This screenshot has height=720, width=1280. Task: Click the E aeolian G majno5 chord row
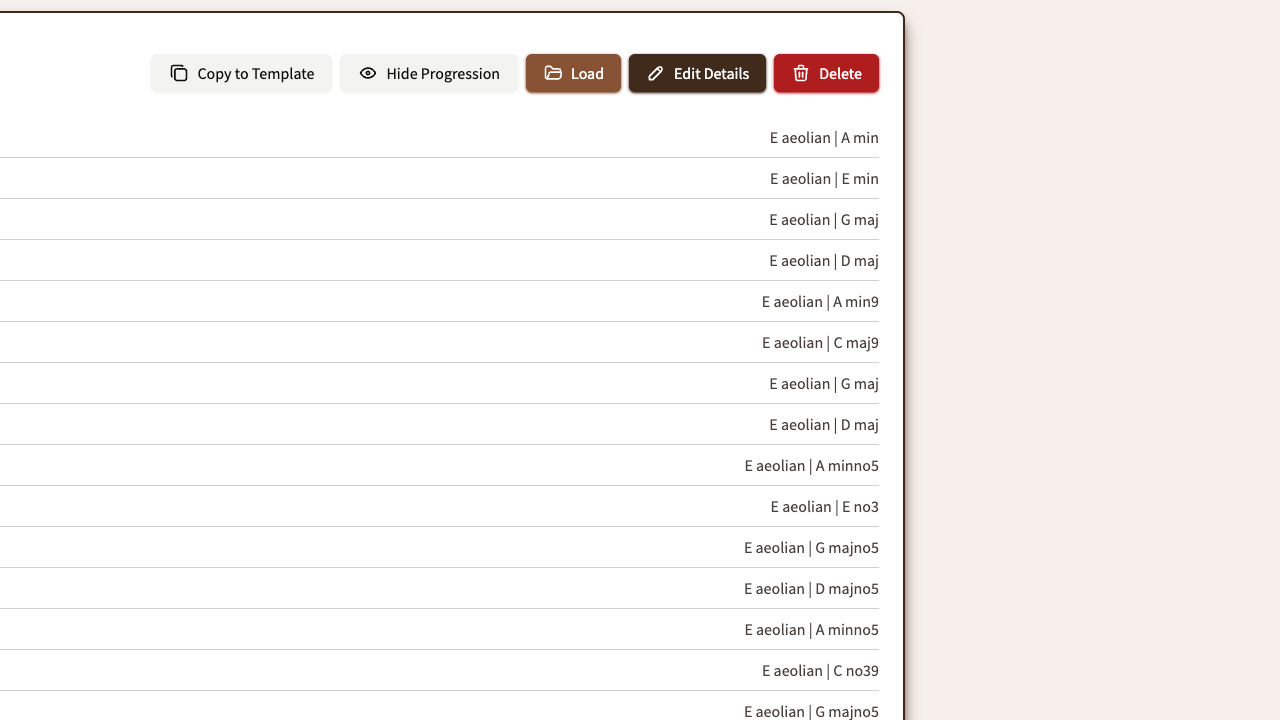pyautogui.click(x=811, y=547)
